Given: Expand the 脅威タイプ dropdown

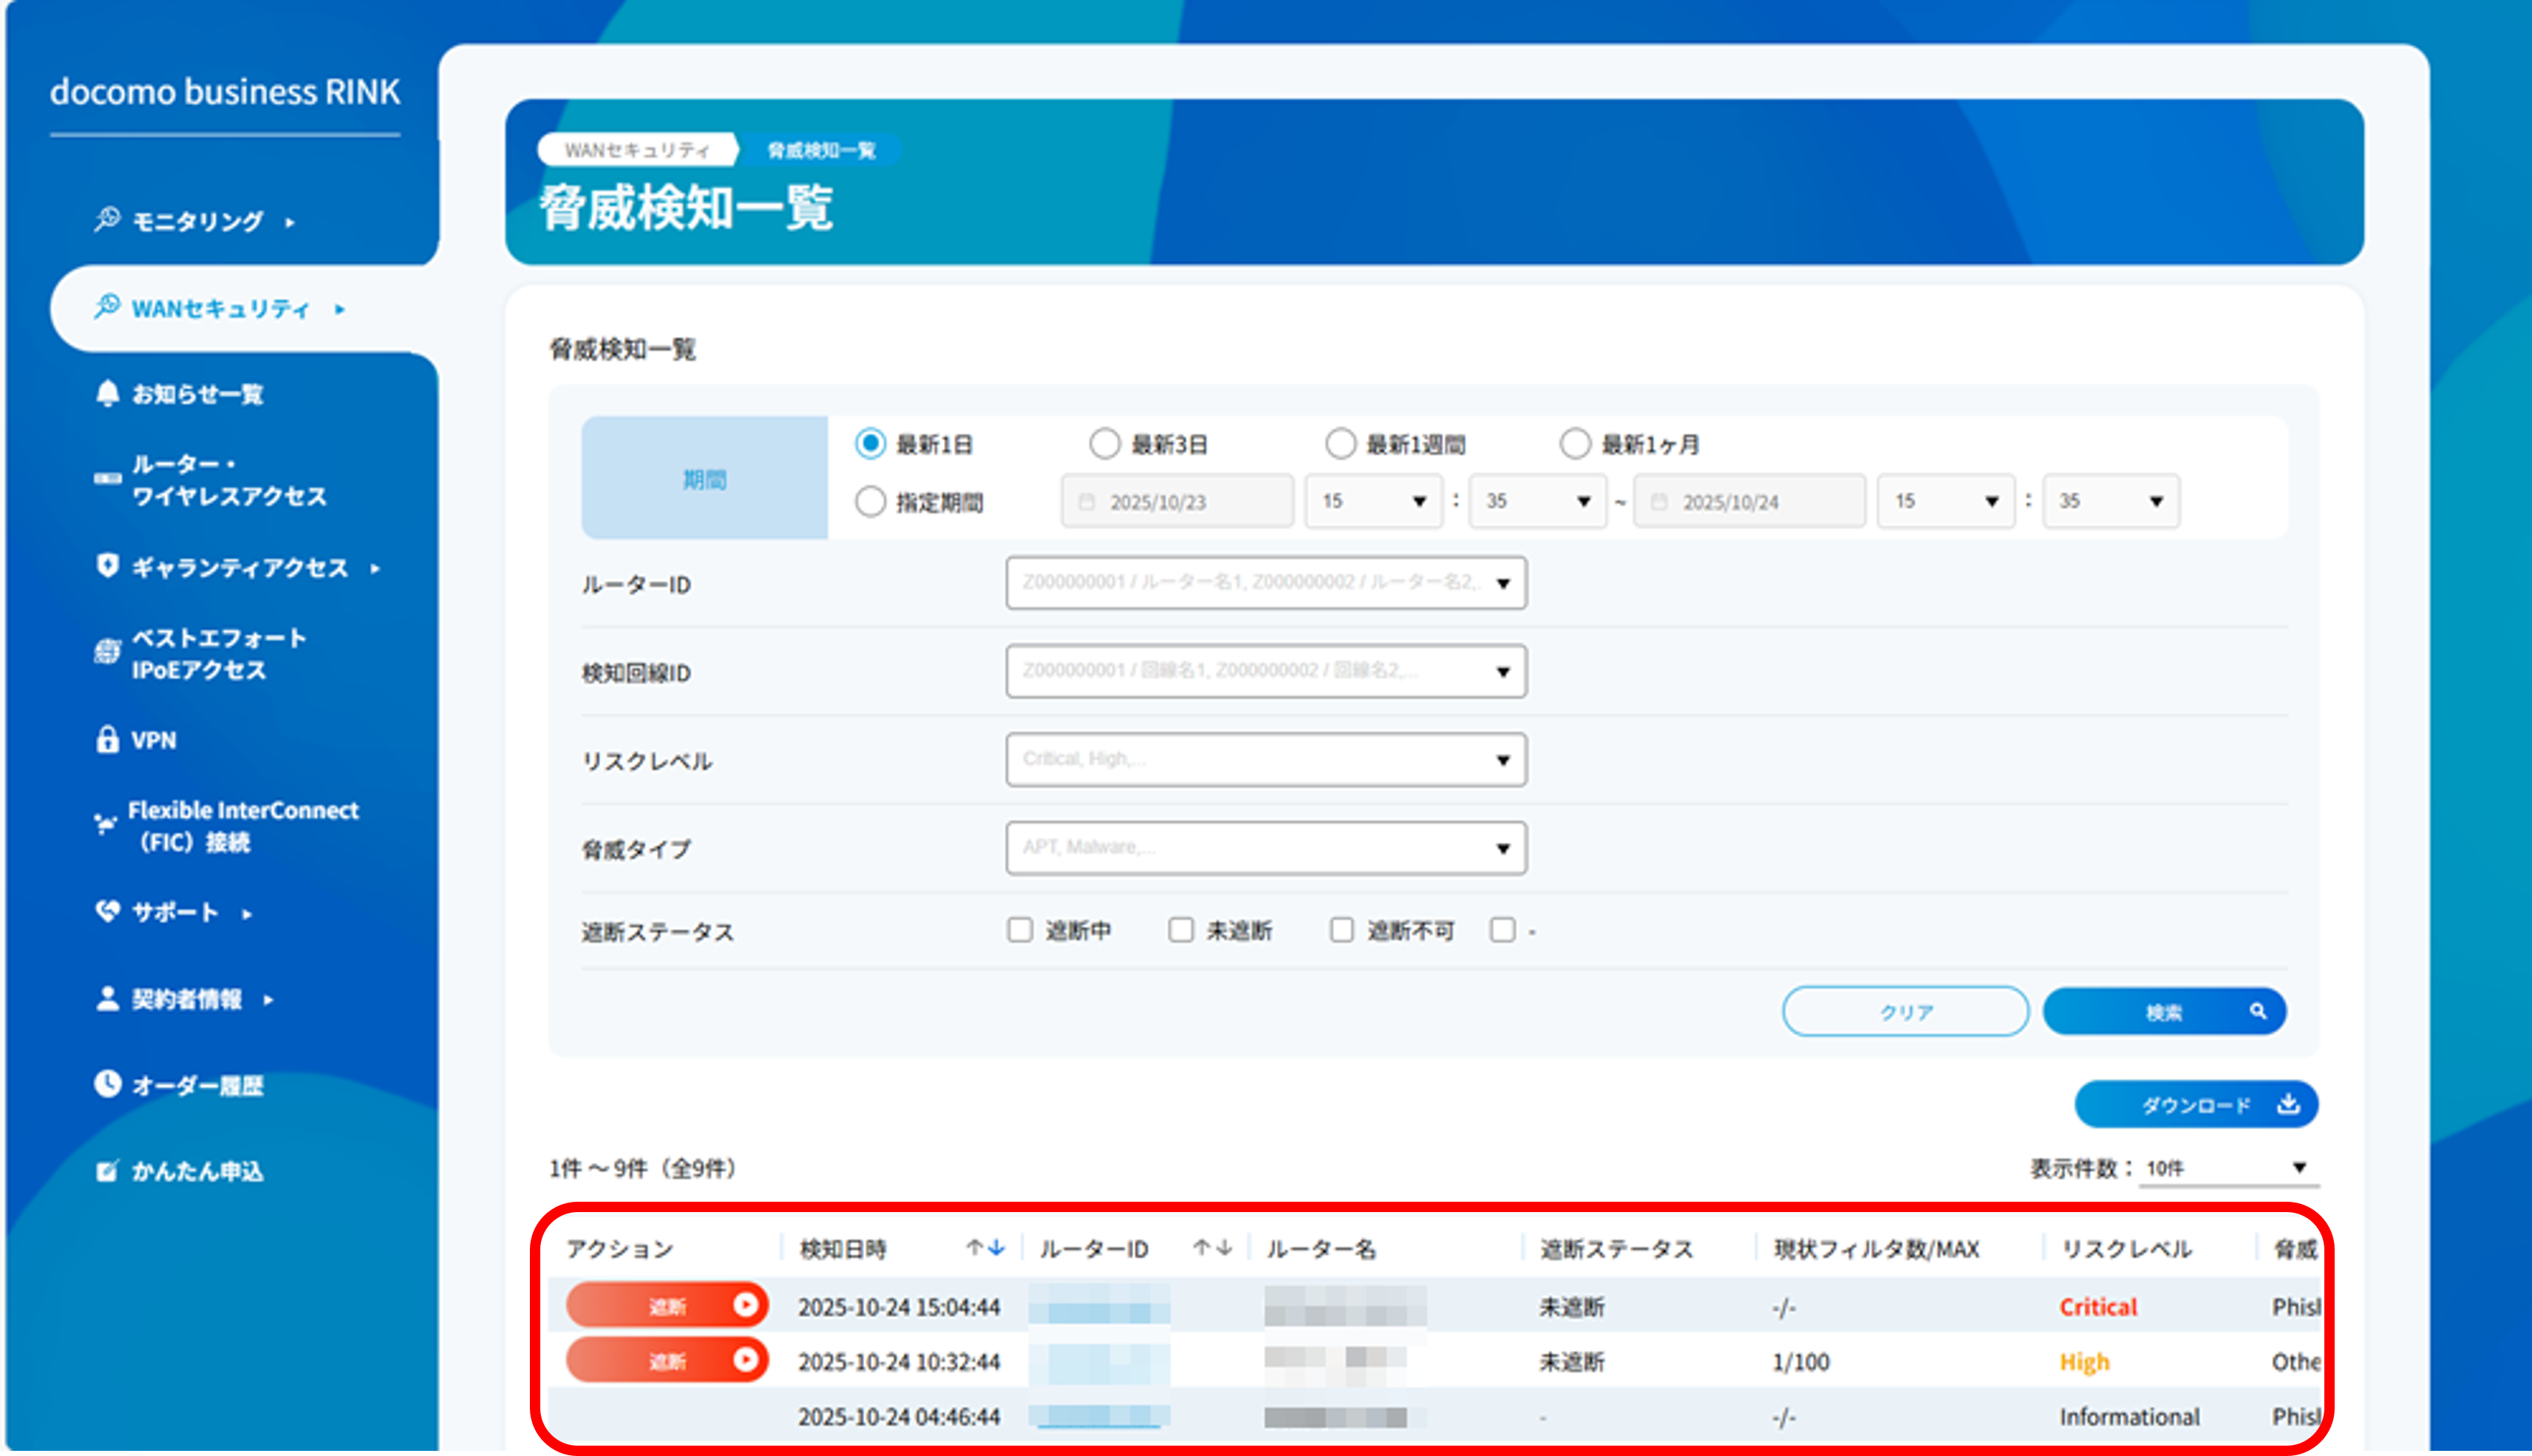Looking at the screenshot, I should click(1265, 847).
